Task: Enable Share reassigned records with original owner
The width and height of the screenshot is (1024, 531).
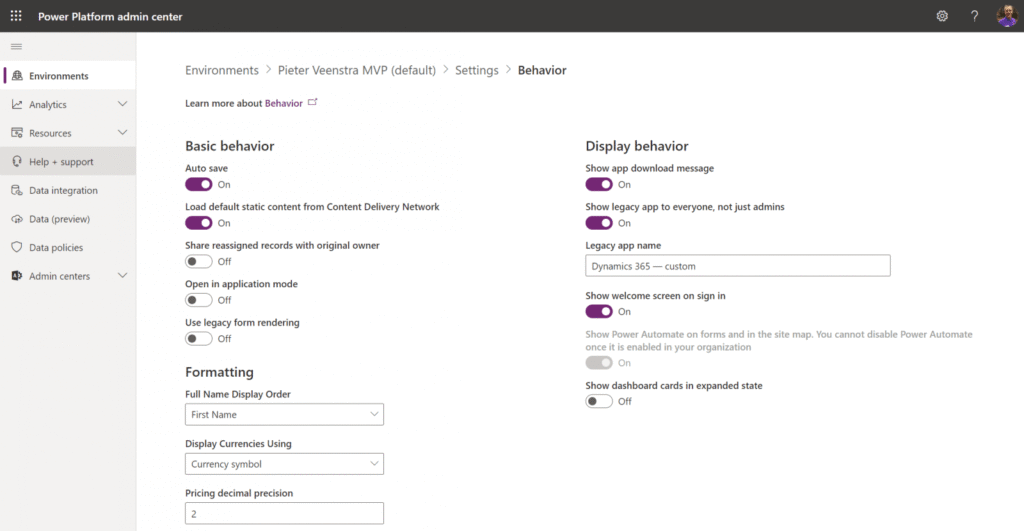Action: pyautogui.click(x=199, y=261)
